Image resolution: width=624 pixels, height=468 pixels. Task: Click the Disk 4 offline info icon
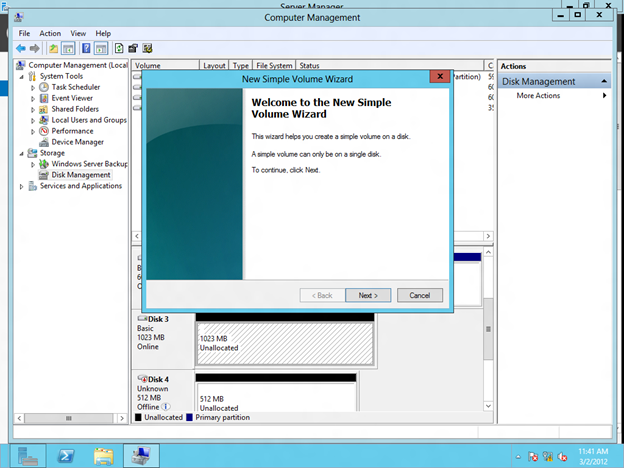click(165, 407)
